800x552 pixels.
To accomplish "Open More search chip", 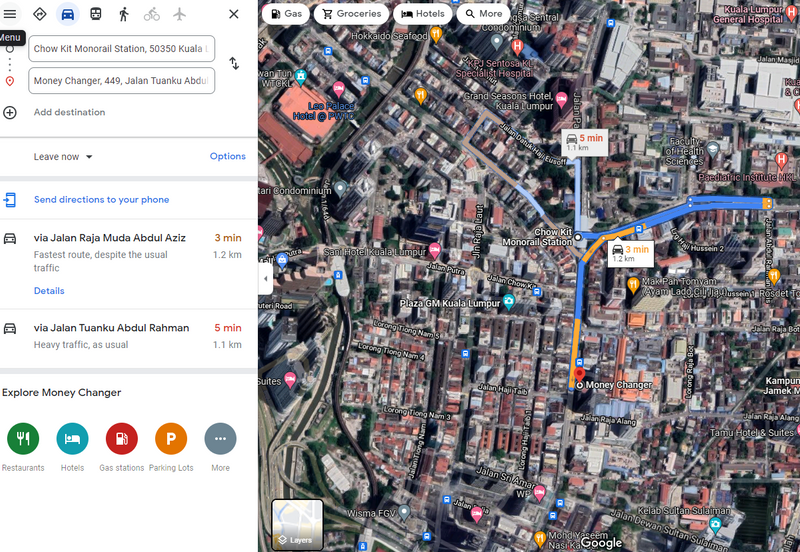I will (484, 14).
